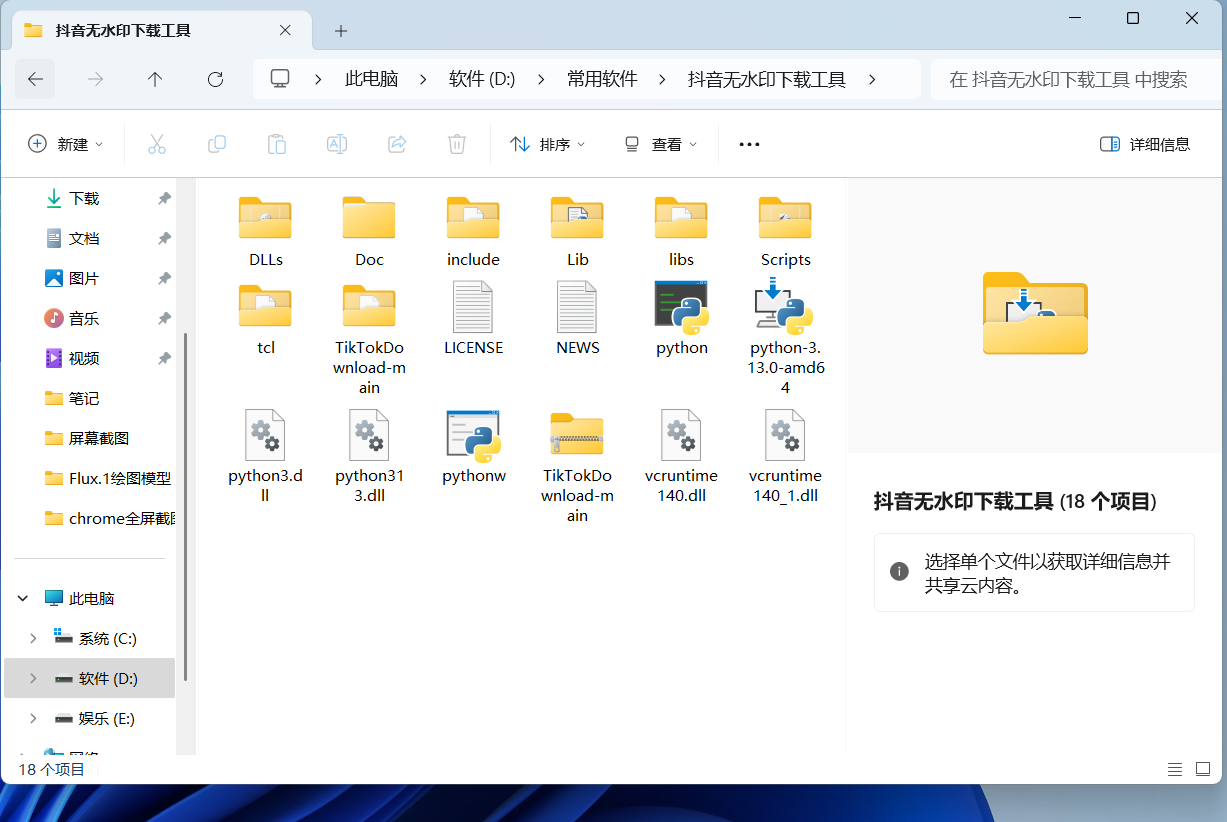Click 常用软件 in the address bar
The height and width of the screenshot is (822, 1227).
[x=602, y=79]
